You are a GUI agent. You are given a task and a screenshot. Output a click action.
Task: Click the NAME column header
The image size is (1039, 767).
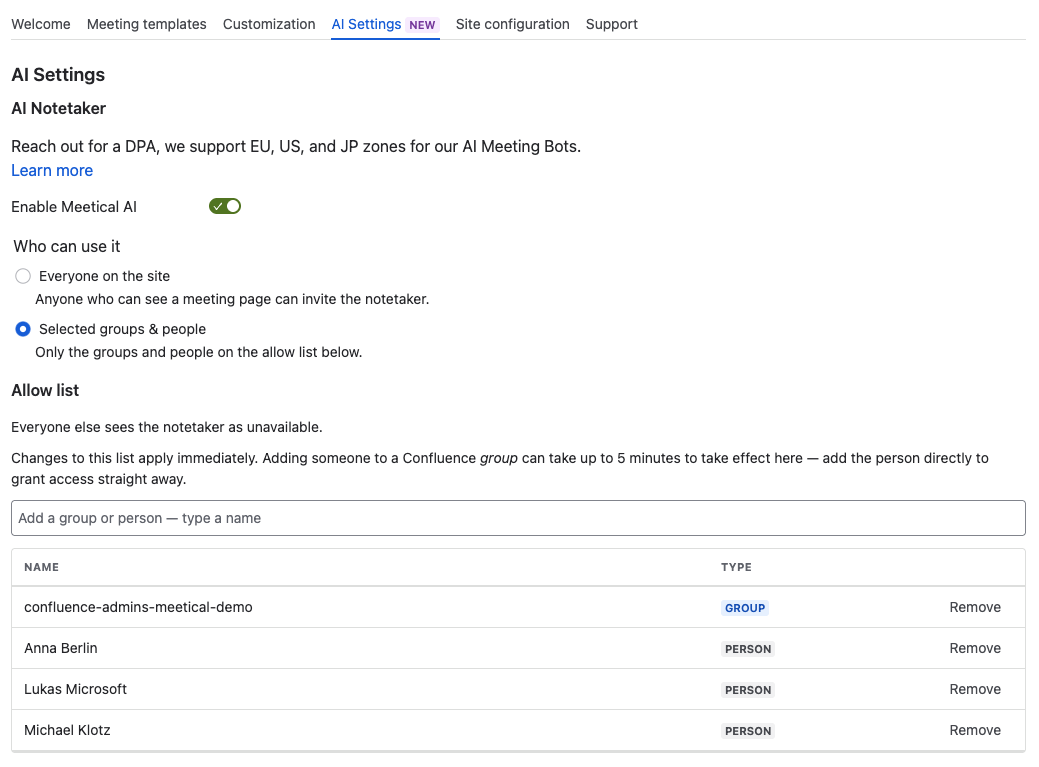click(41, 567)
